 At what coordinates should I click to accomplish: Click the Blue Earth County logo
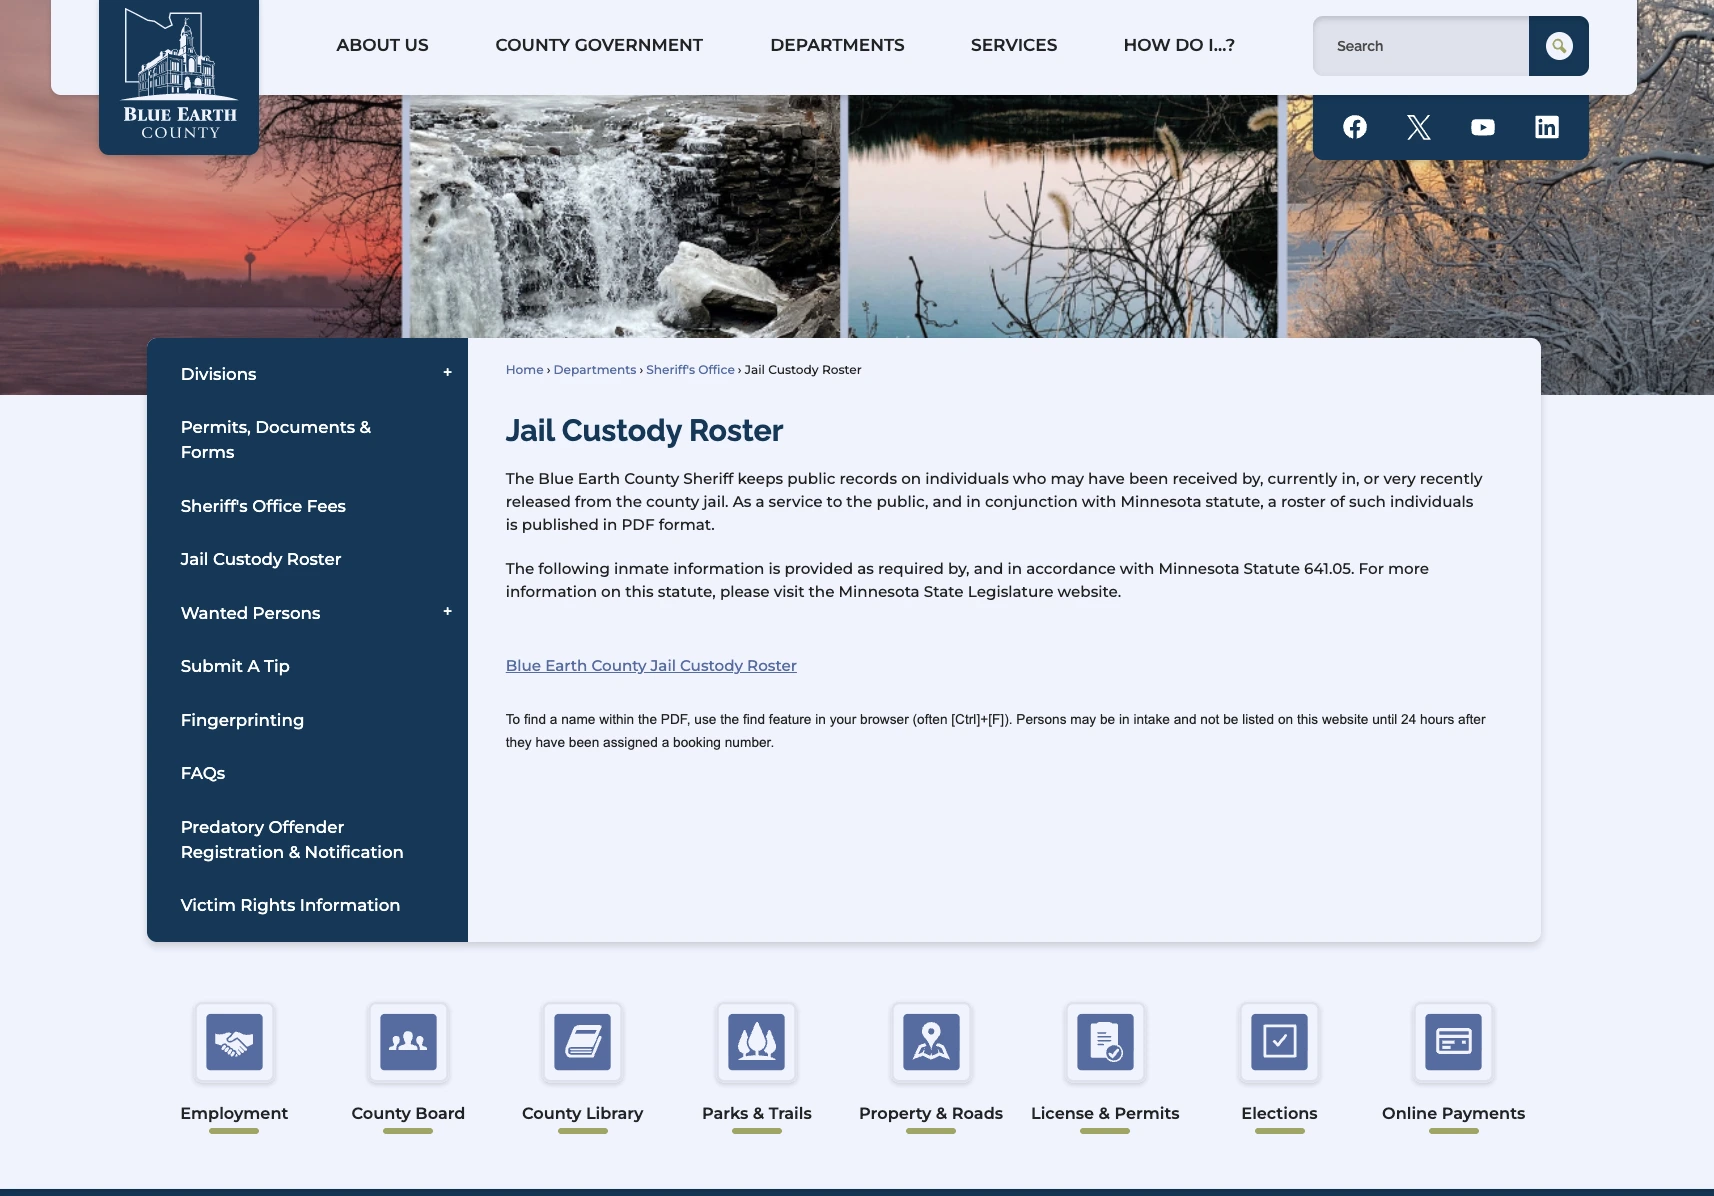179,76
